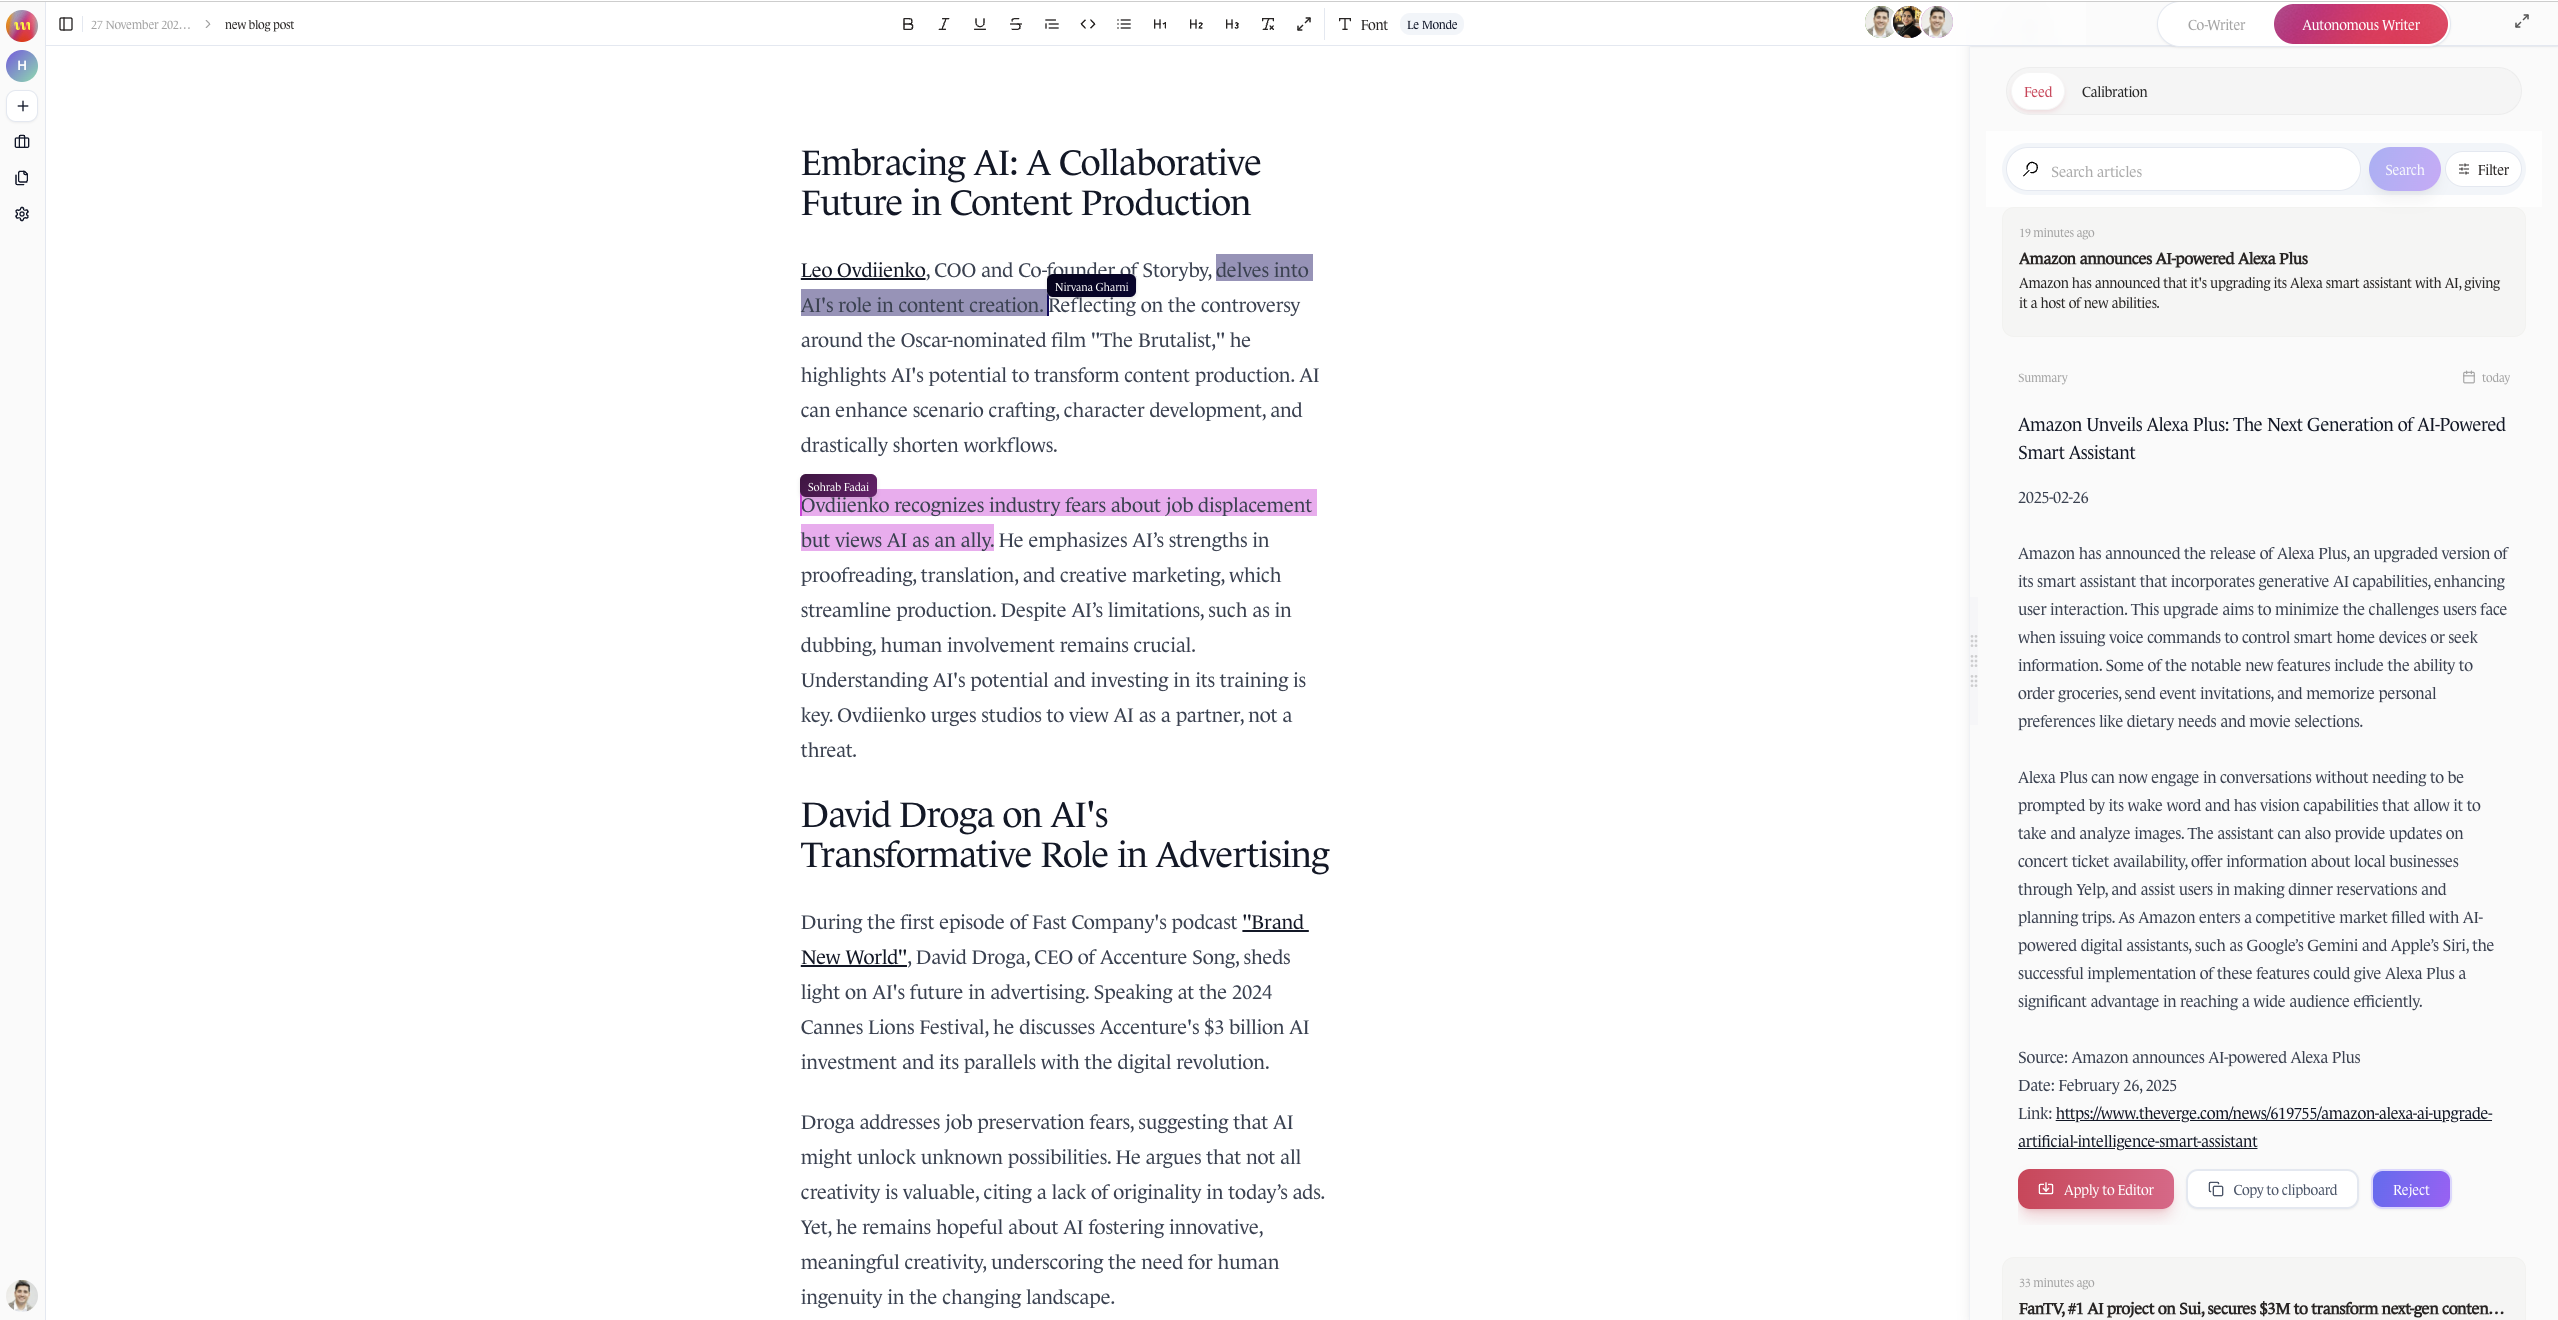Select the H2 heading dropdown
The width and height of the screenshot is (2558, 1320).
pyautogui.click(x=1195, y=24)
